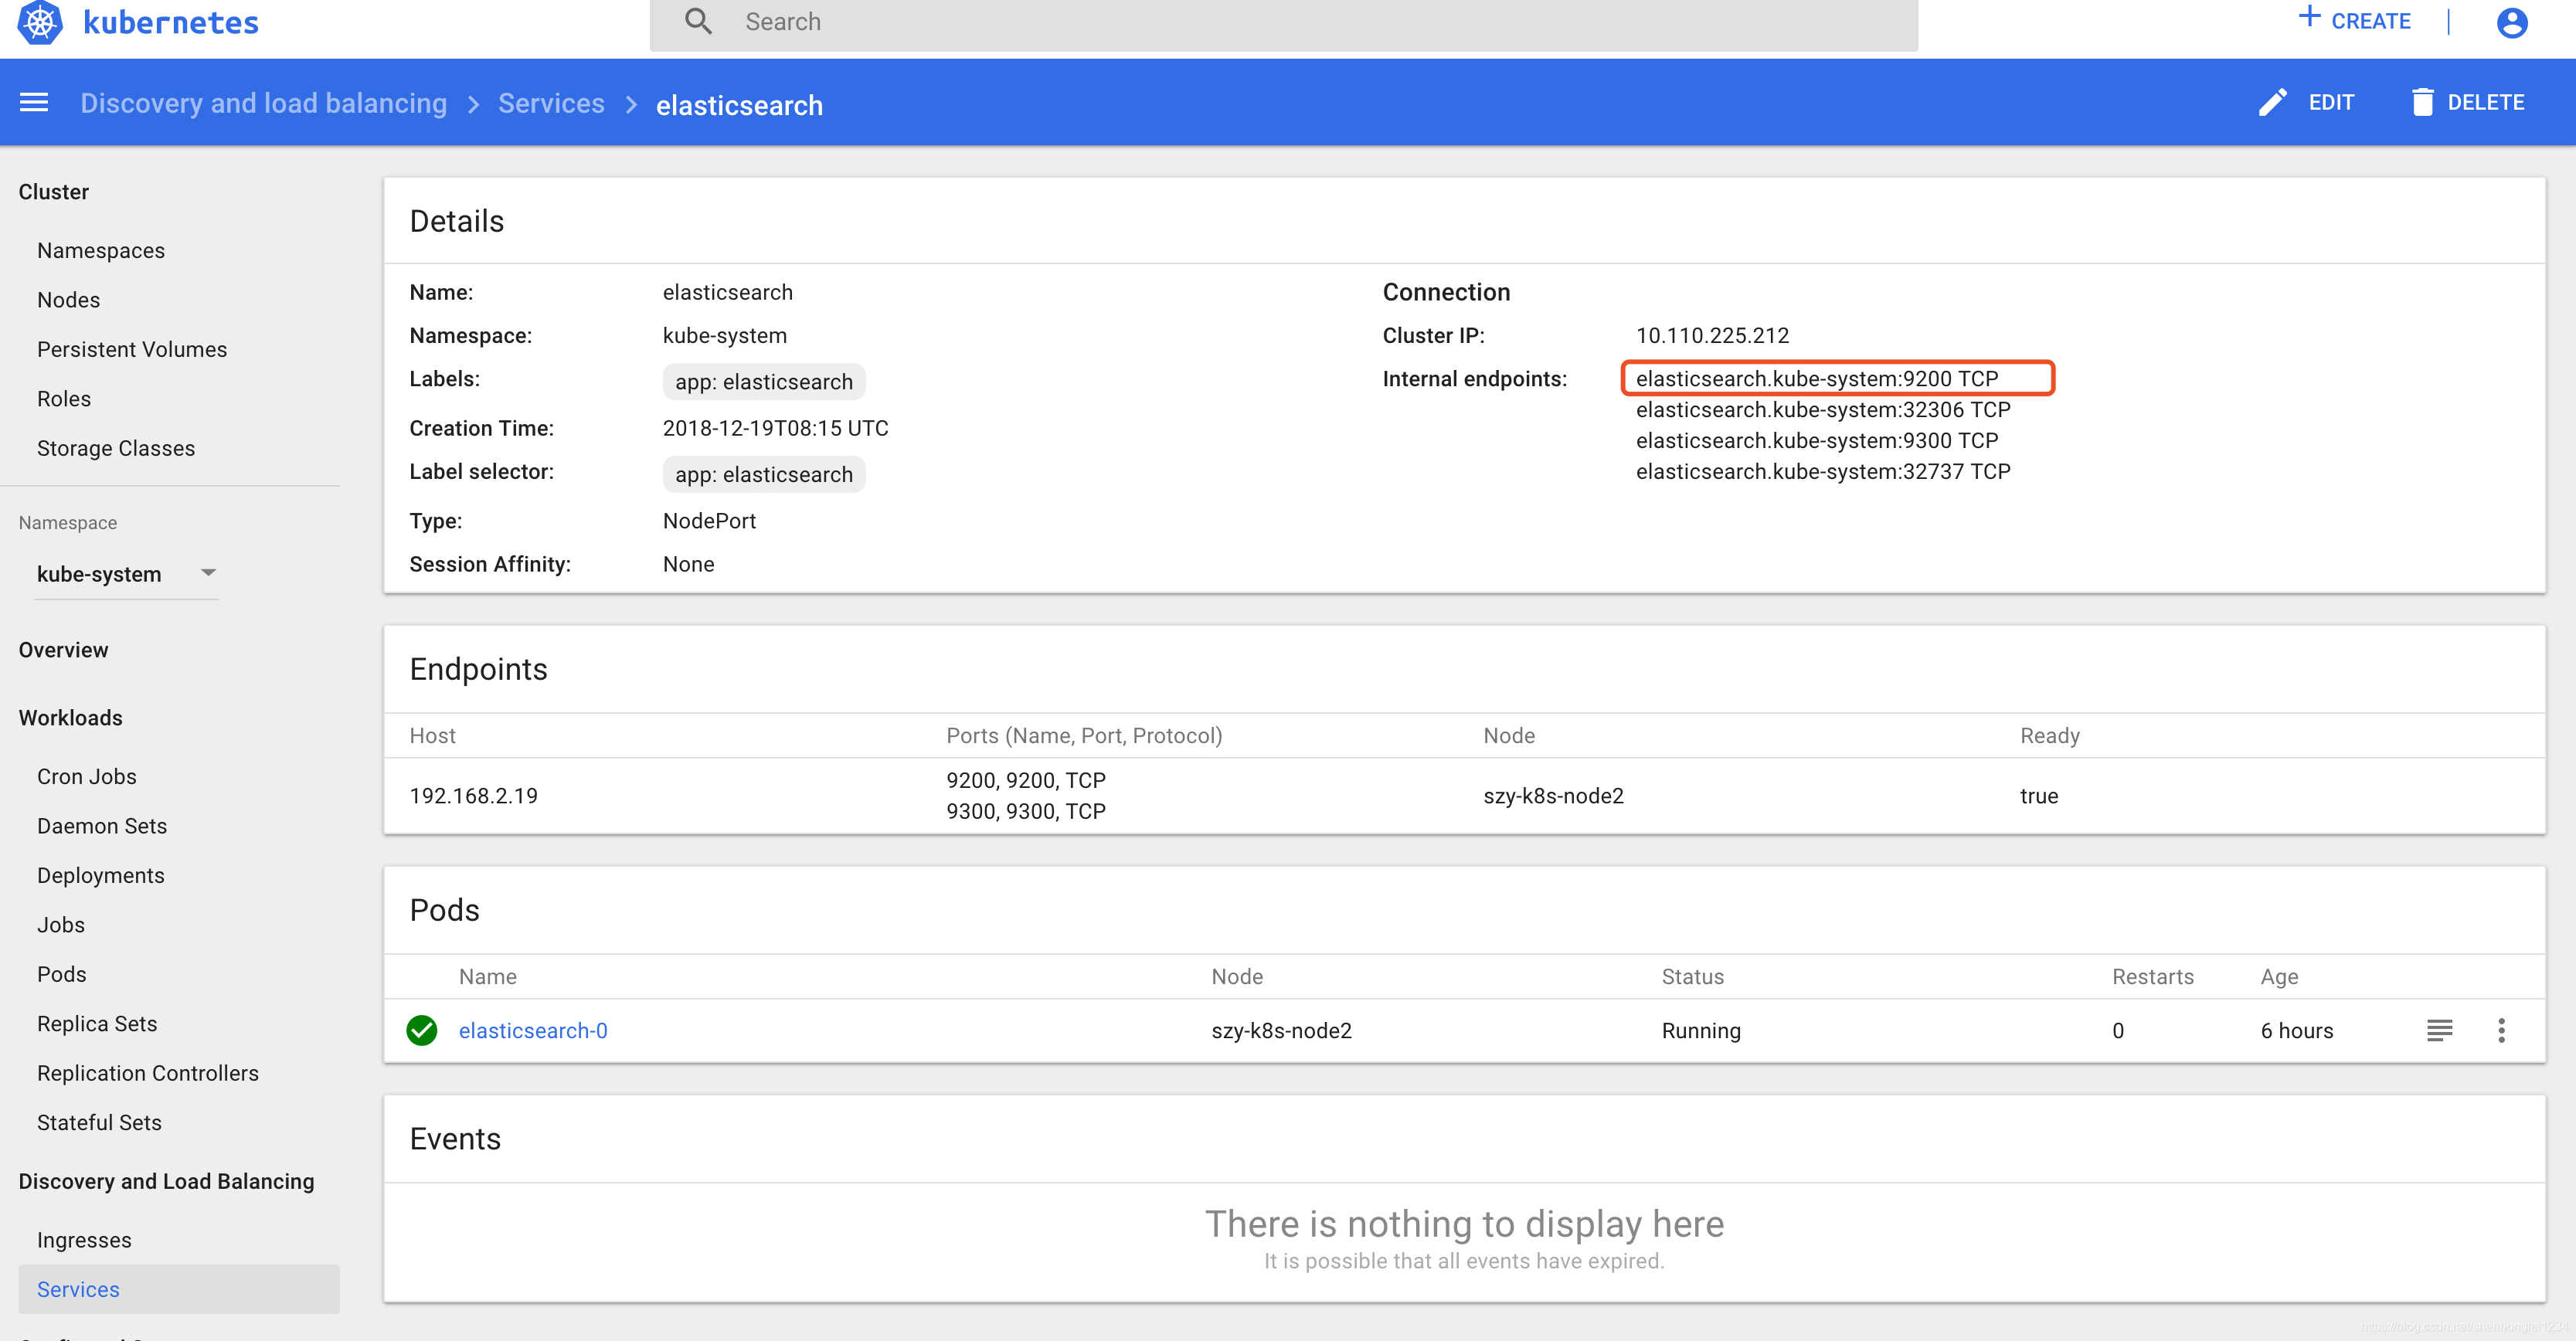The image size is (2576, 1341).
Task: Open Nodes in sidebar
Action: click(x=68, y=300)
